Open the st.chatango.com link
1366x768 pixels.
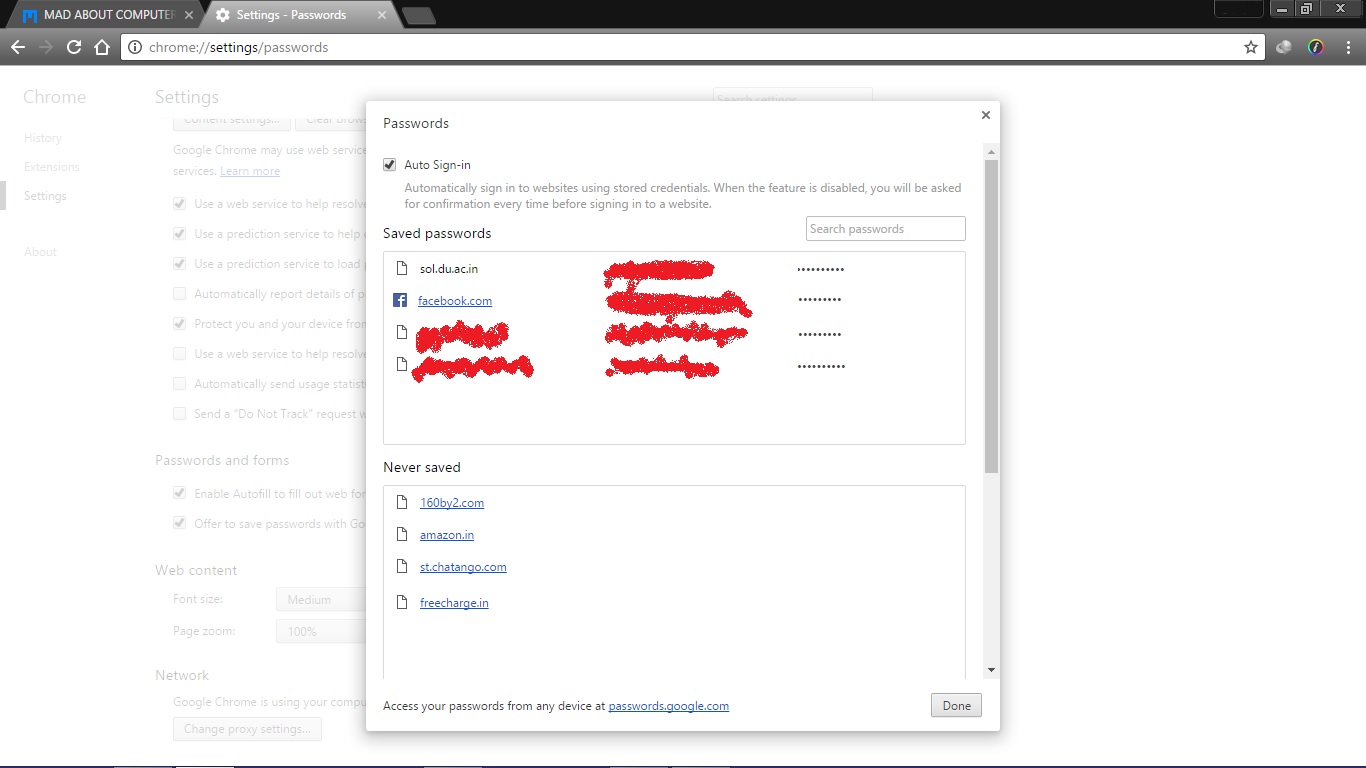click(463, 567)
